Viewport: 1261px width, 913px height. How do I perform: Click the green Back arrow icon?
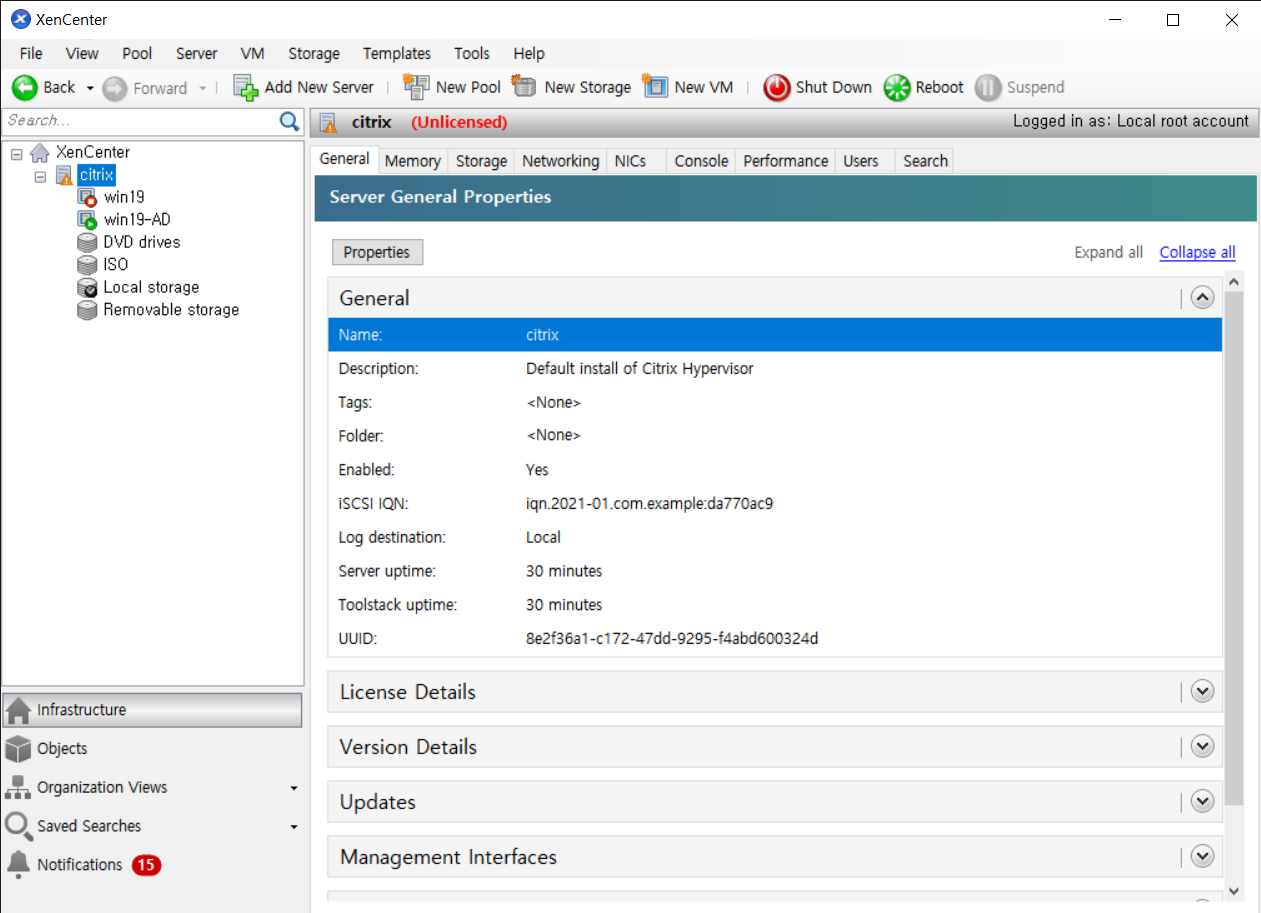24,87
